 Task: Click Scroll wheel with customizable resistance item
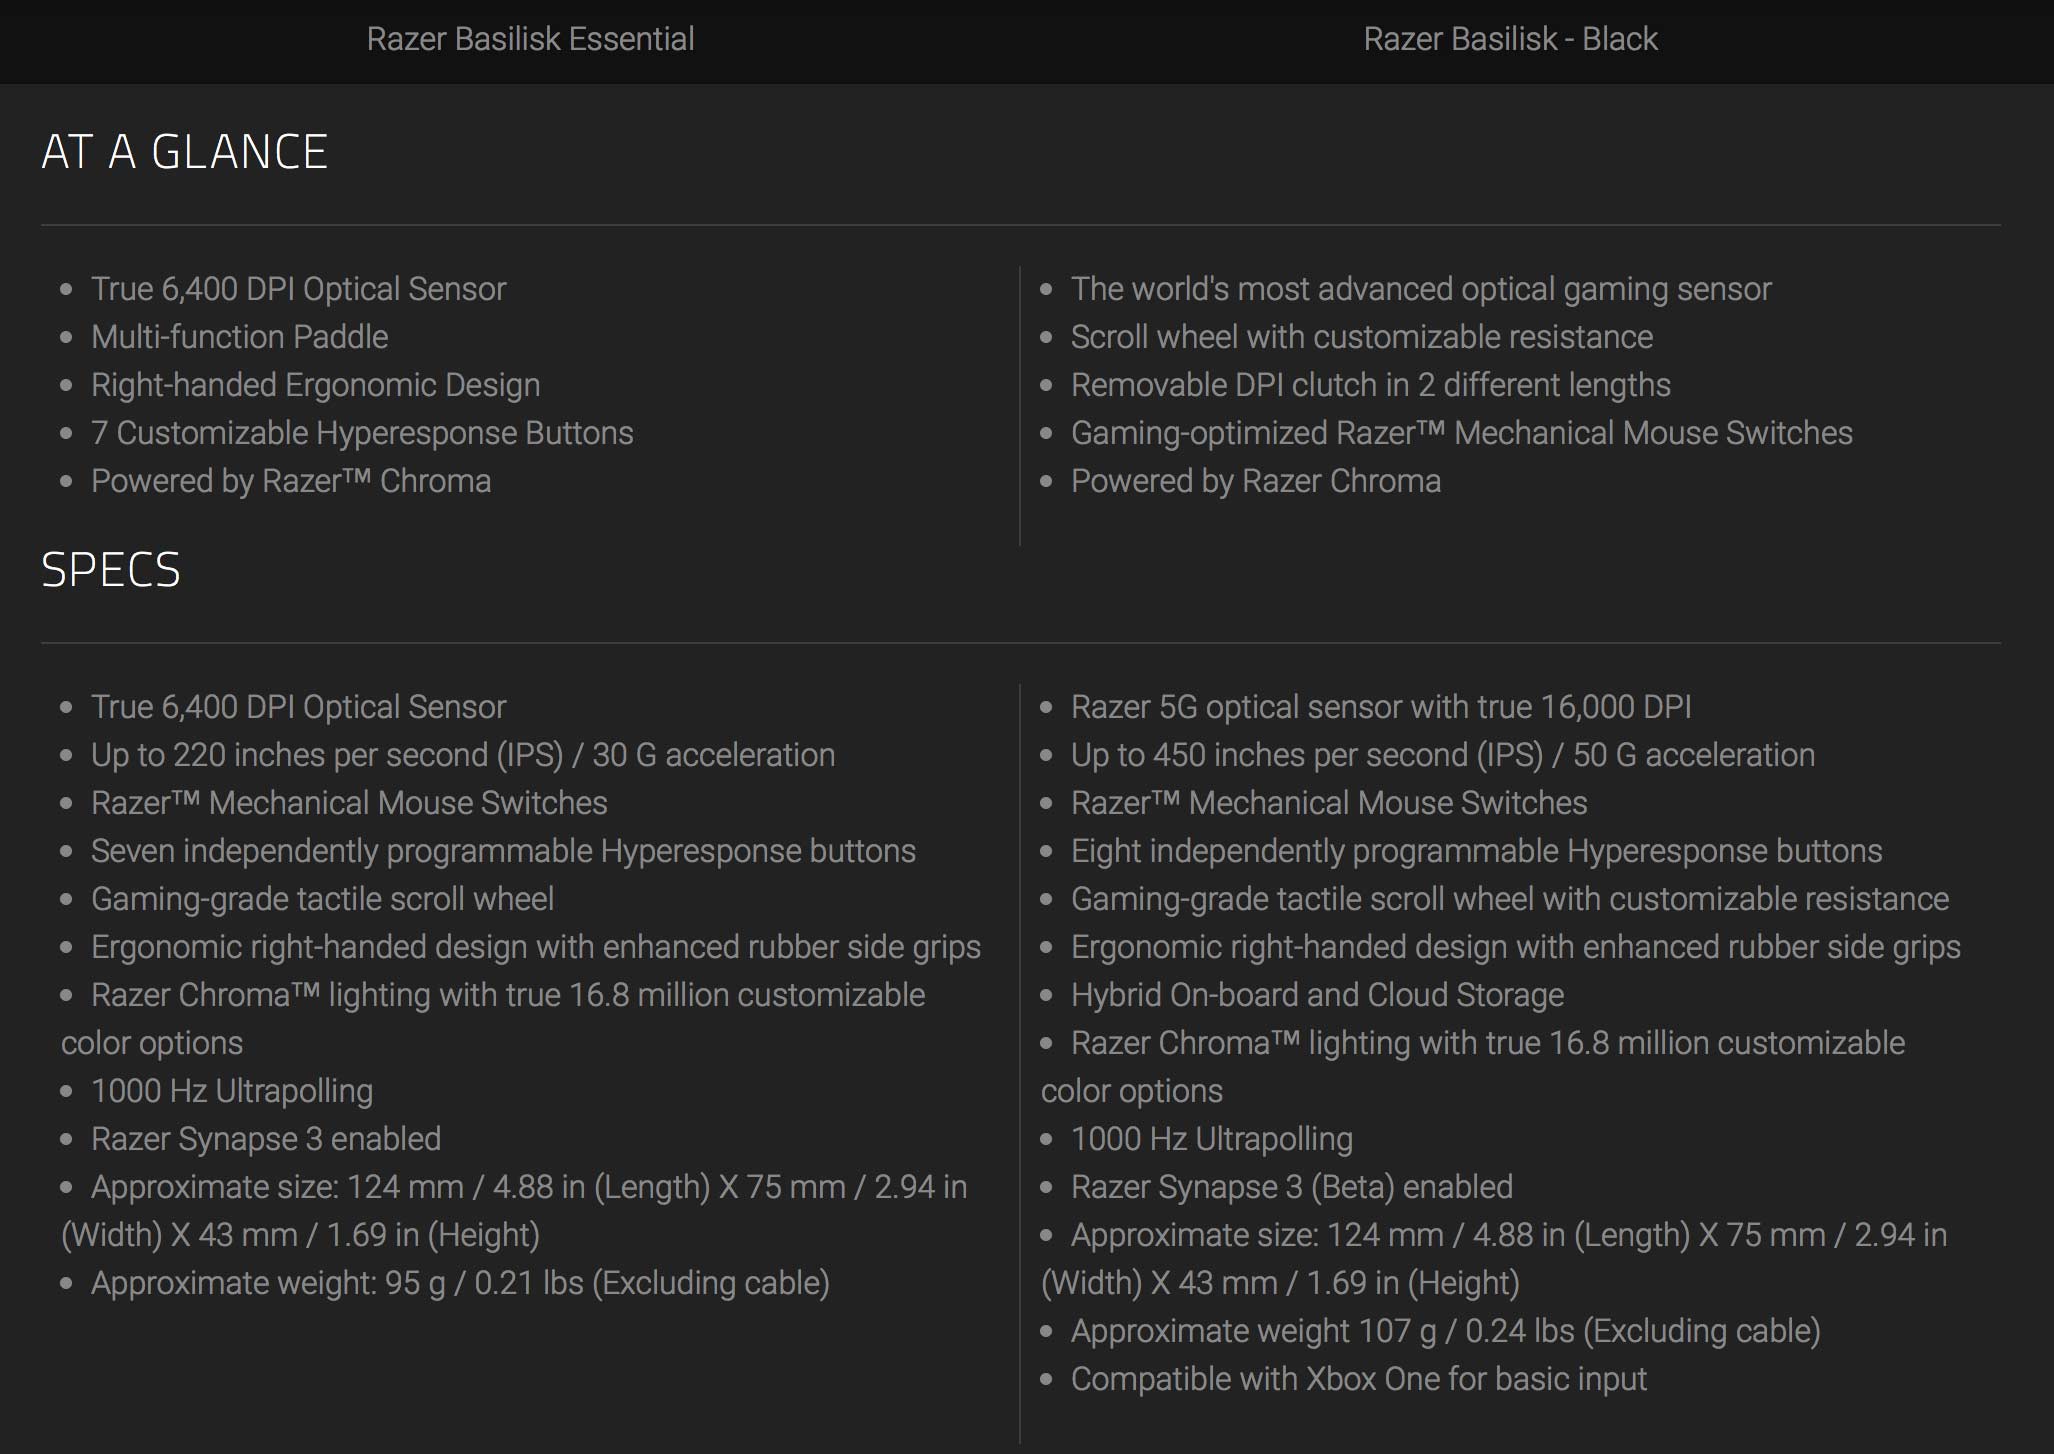[x=1361, y=337]
